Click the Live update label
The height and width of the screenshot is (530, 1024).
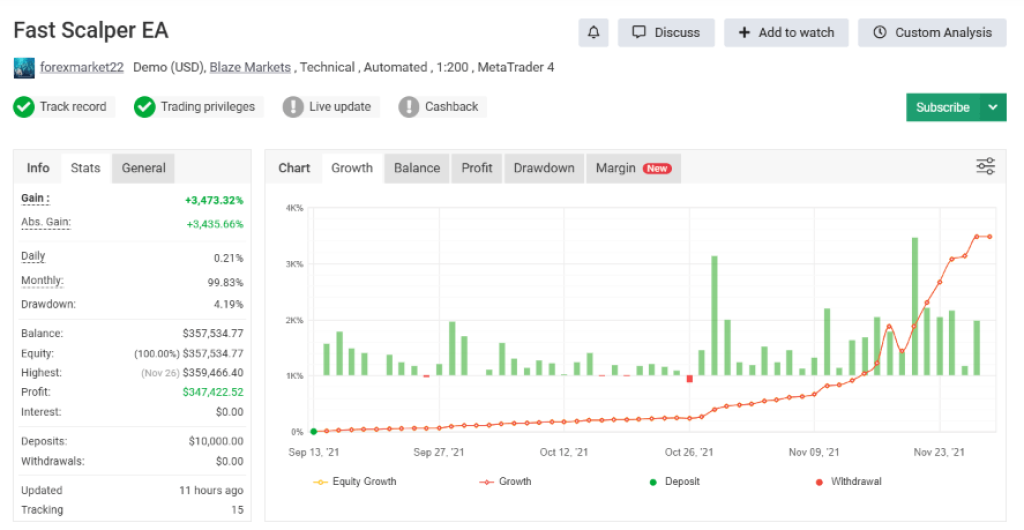coord(340,107)
